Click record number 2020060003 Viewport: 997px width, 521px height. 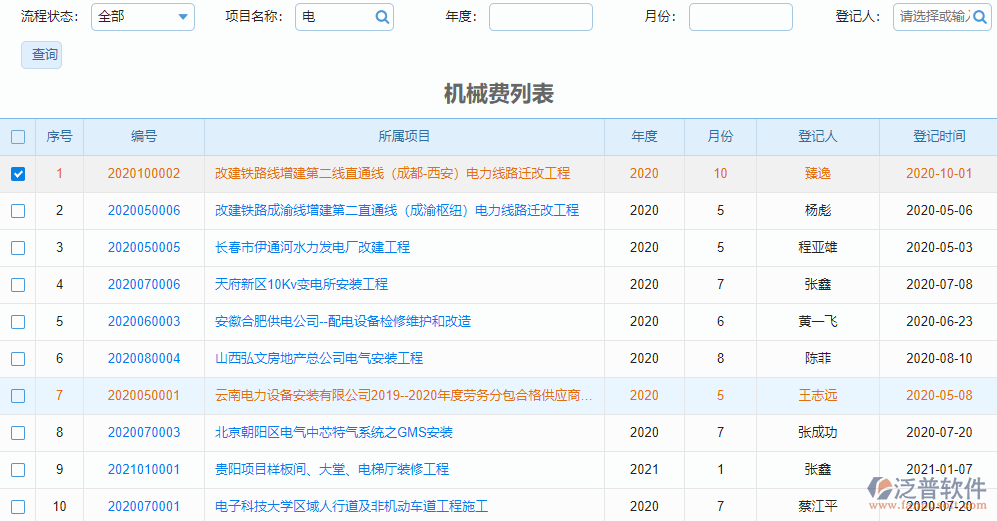pos(144,322)
